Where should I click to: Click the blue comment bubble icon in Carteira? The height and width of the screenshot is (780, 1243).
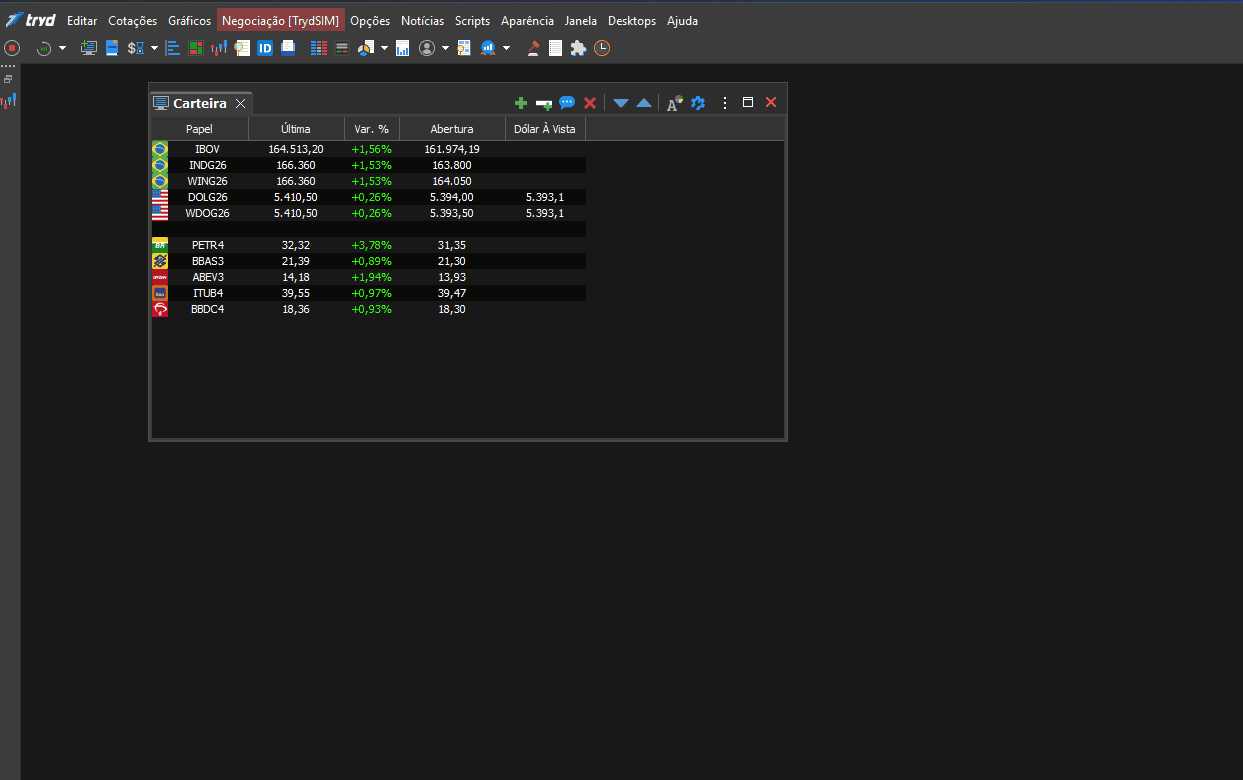coord(567,103)
